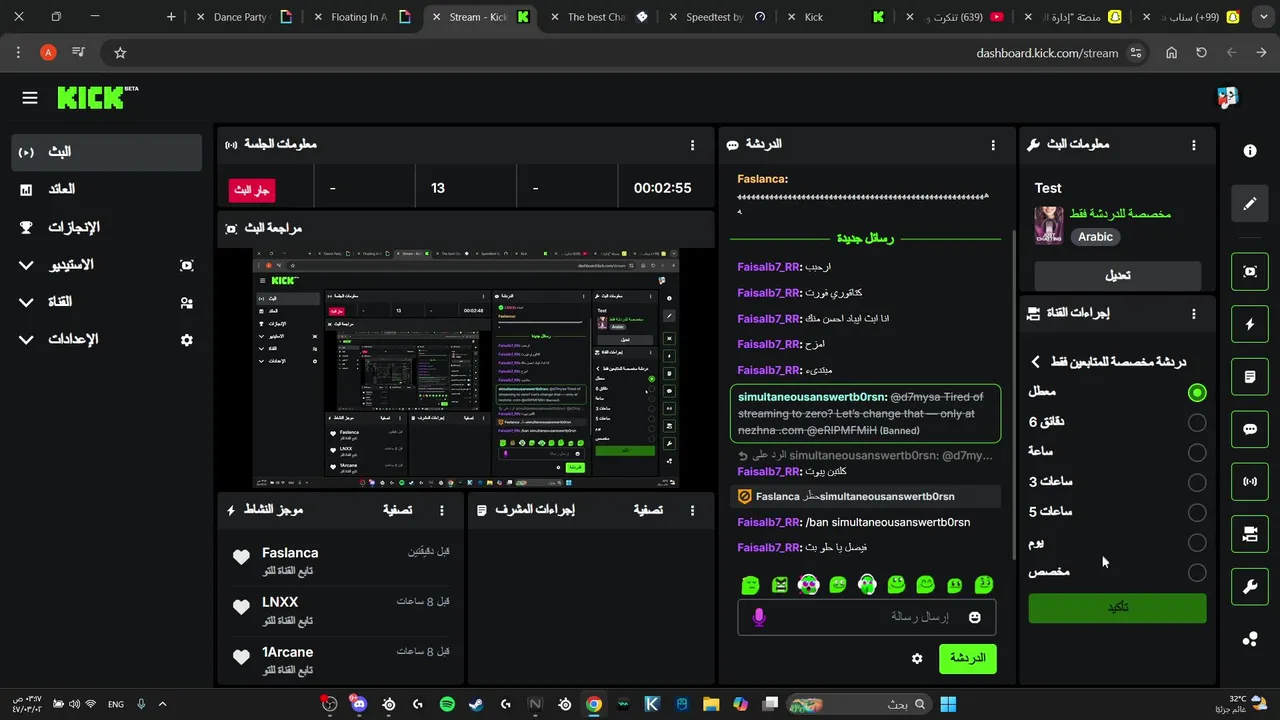Viewport: 1280px width, 720px height.
Task: Click the Windows Start button
Action: point(948,704)
